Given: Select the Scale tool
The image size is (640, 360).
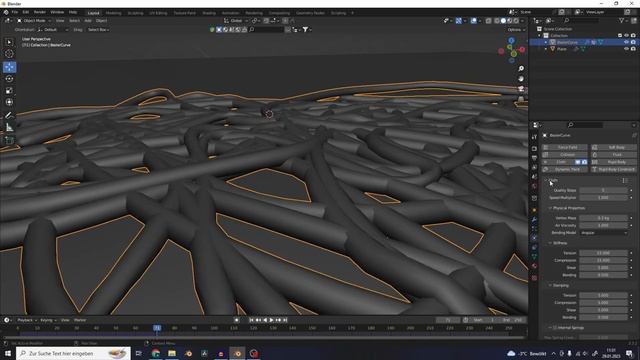Looking at the screenshot, I should [x=9, y=91].
